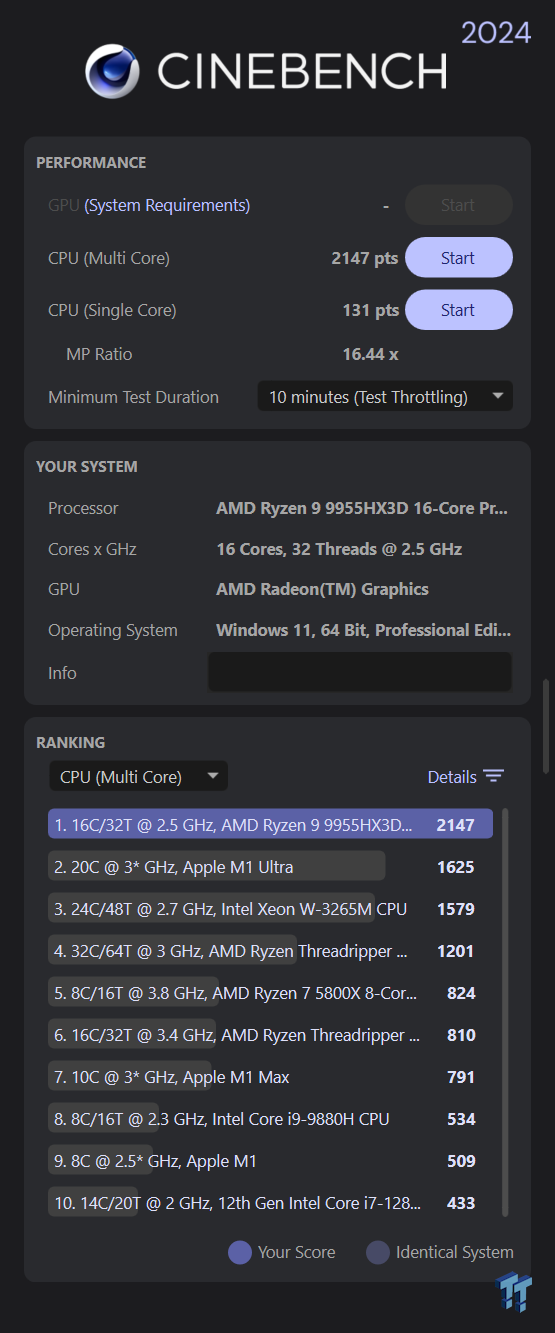
Task: Select the Apple M1 Max ranking entry
Action: [270, 1076]
